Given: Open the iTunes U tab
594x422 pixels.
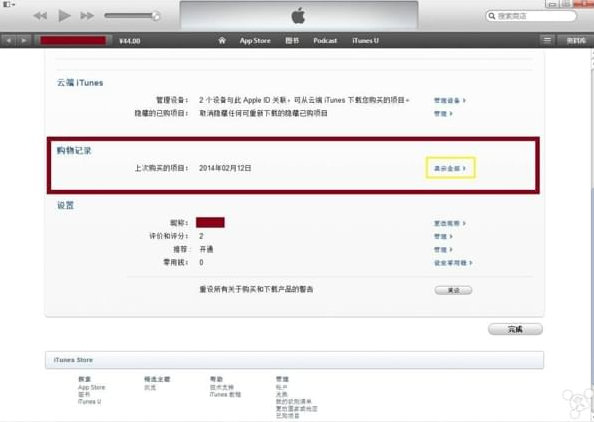Looking at the screenshot, I should pyautogui.click(x=365, y=41).
